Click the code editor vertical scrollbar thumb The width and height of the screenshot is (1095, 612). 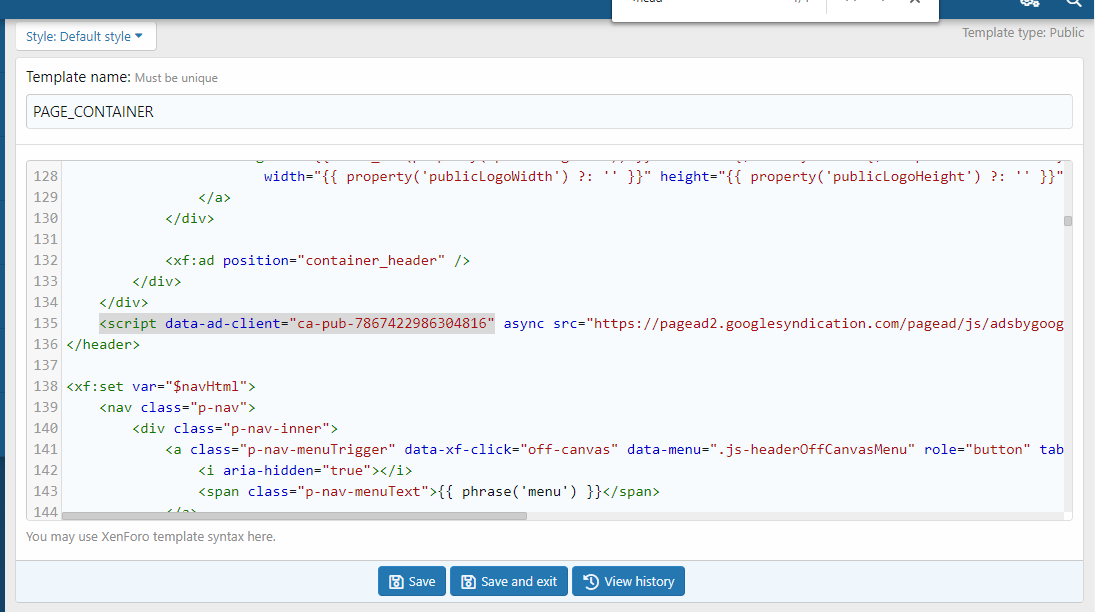coord(1068,221)
